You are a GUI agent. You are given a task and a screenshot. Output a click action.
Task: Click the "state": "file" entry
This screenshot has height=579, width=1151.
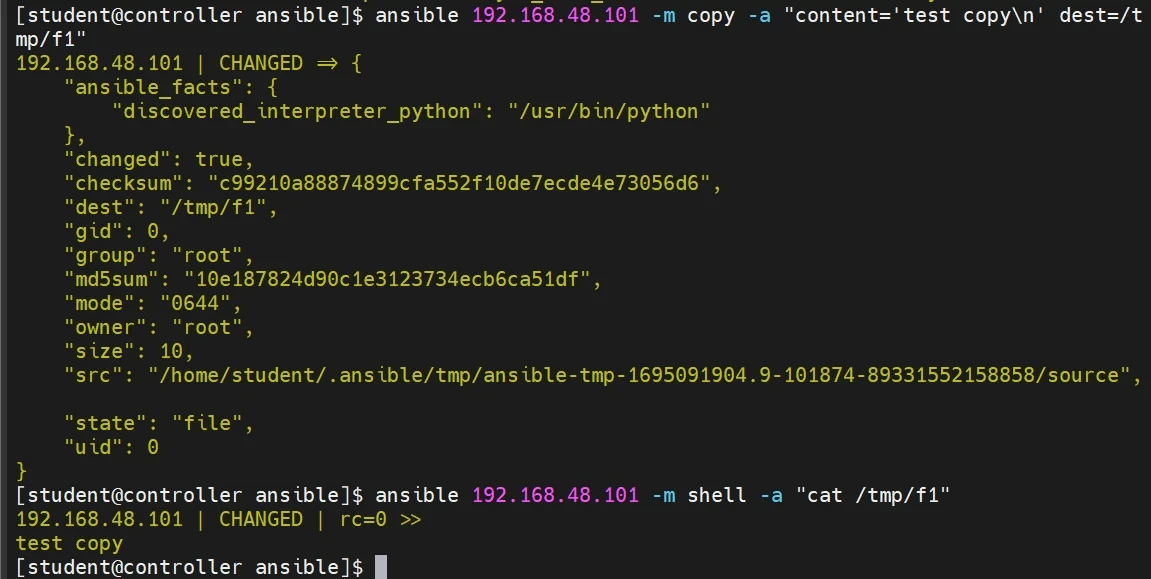[x=159, y=423]
